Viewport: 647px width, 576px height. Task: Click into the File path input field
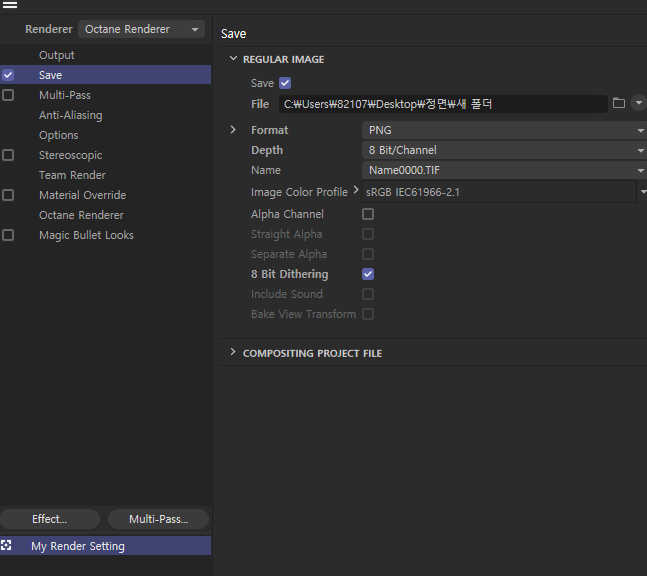click(443, 104)
